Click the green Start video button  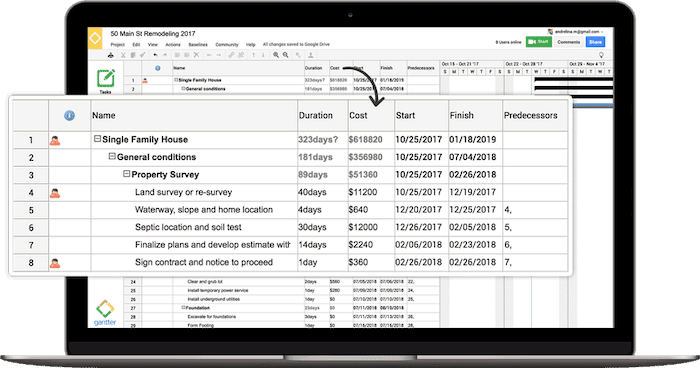pos(538,42)
